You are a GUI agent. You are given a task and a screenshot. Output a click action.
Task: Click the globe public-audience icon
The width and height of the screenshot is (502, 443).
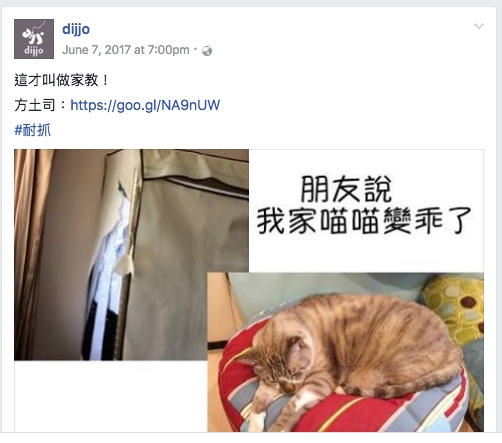(x=207, y=51)
